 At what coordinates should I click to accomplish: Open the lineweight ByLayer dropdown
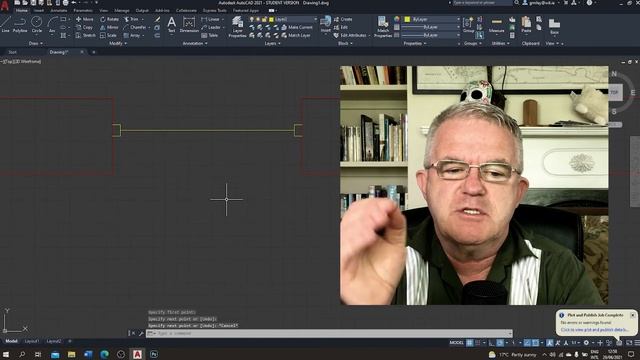pos(431,27)
